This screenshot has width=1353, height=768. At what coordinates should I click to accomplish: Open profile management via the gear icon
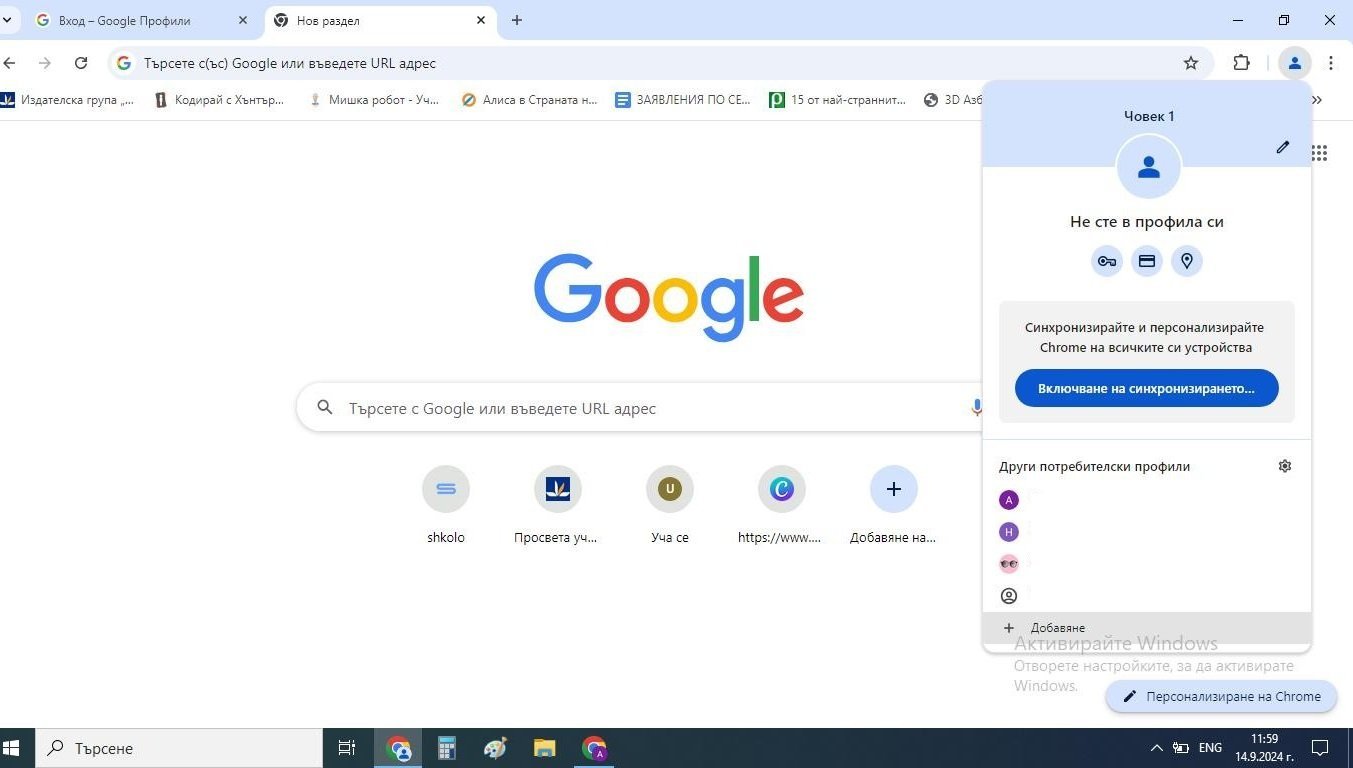pyautogui.click(x=1285, y=466)
